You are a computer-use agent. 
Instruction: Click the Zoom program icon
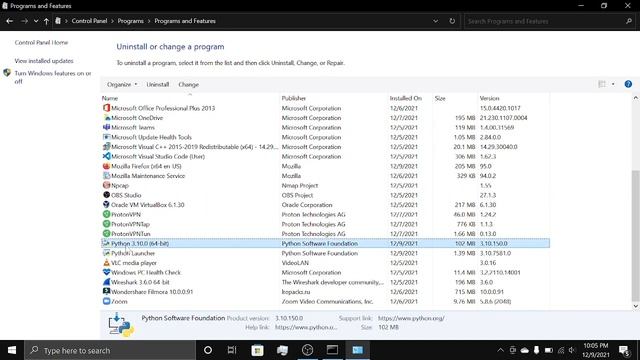[106, 301]
